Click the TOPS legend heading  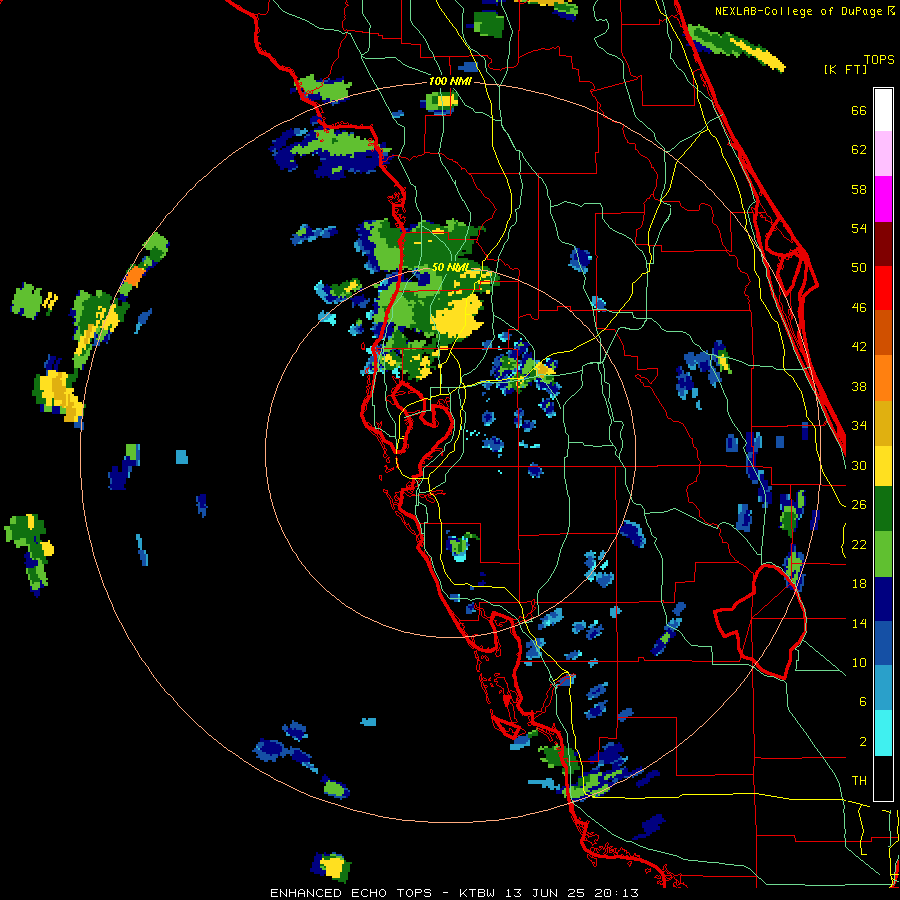click(879, 60)
